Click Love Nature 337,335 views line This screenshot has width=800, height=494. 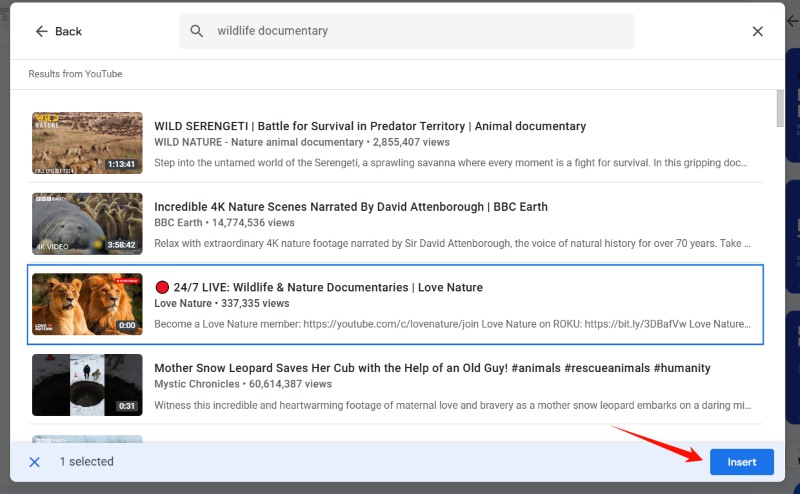point(221,304)
